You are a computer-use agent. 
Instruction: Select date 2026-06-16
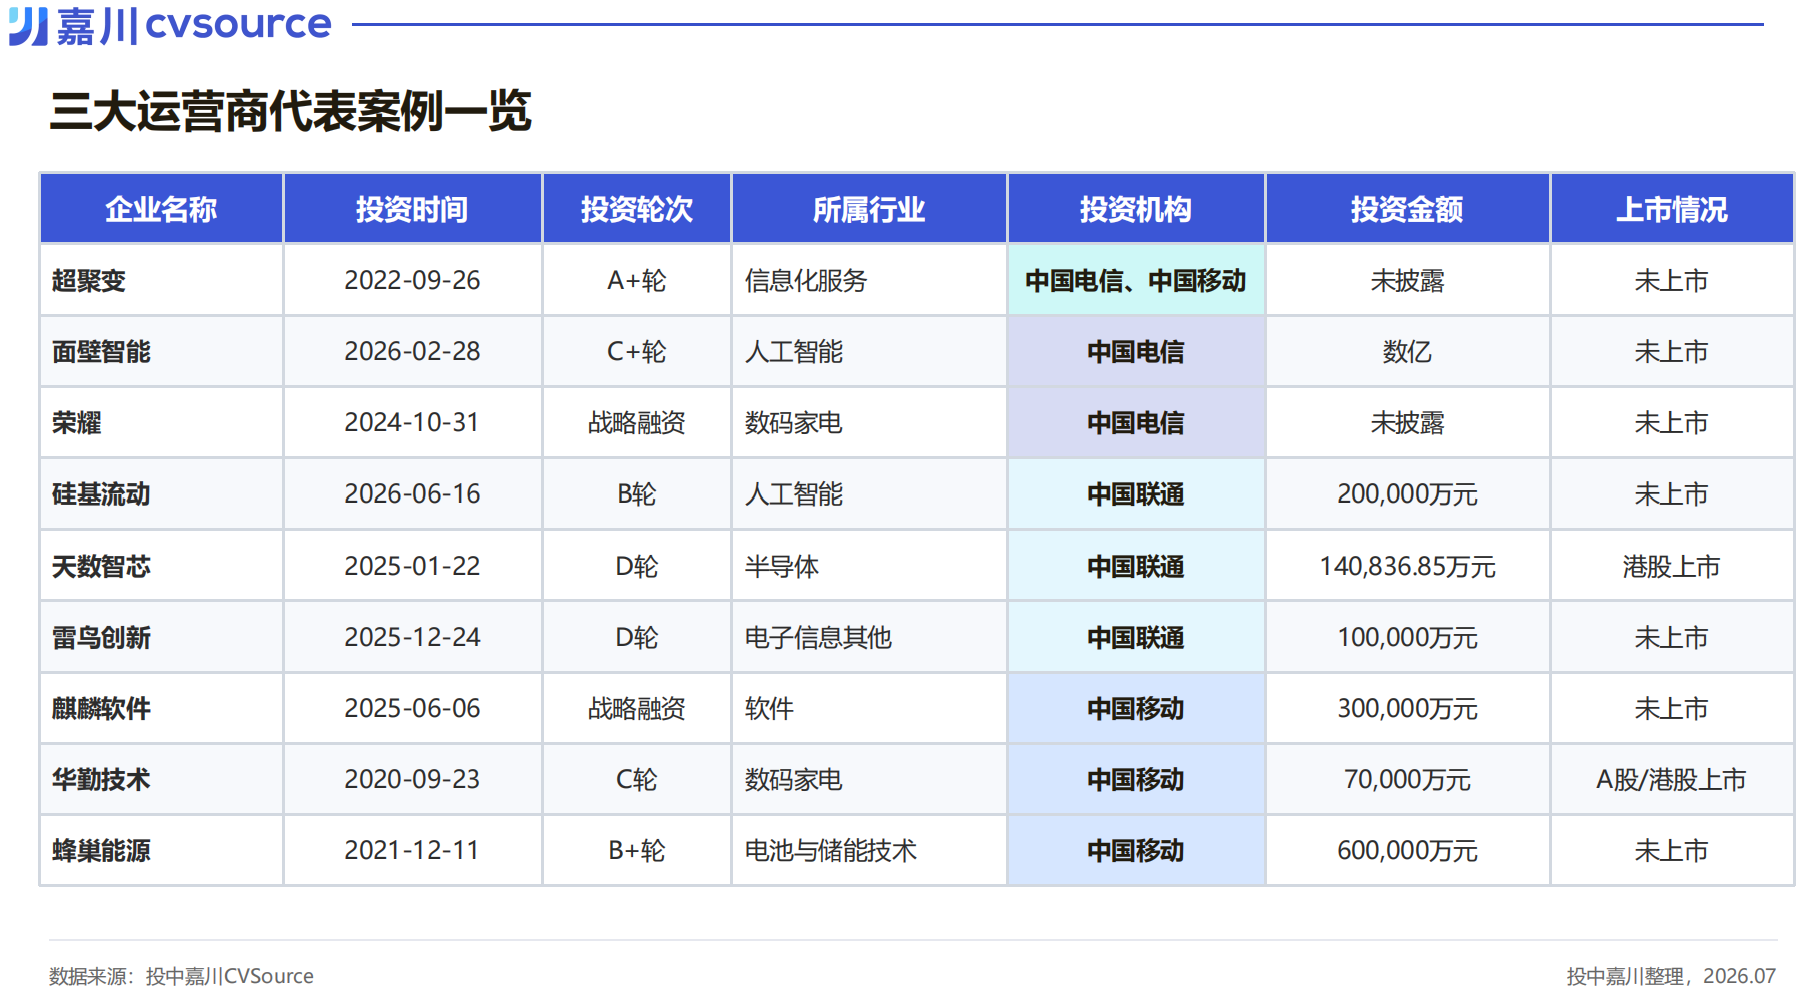[x=412, y=493]
